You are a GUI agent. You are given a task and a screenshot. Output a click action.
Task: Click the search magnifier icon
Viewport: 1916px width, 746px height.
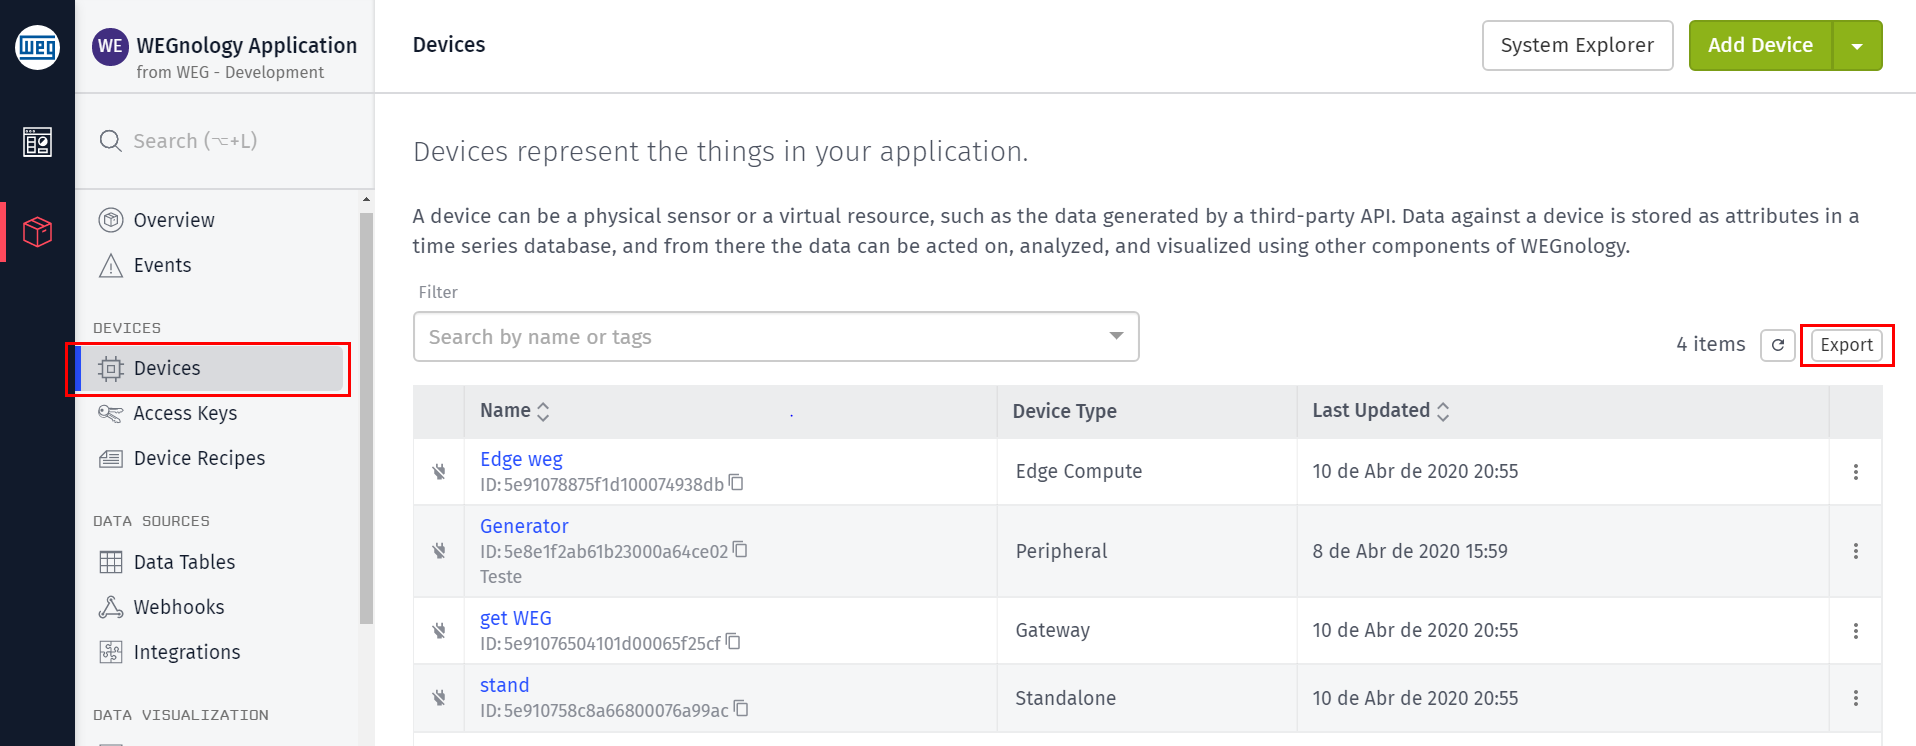coord(110,141)
